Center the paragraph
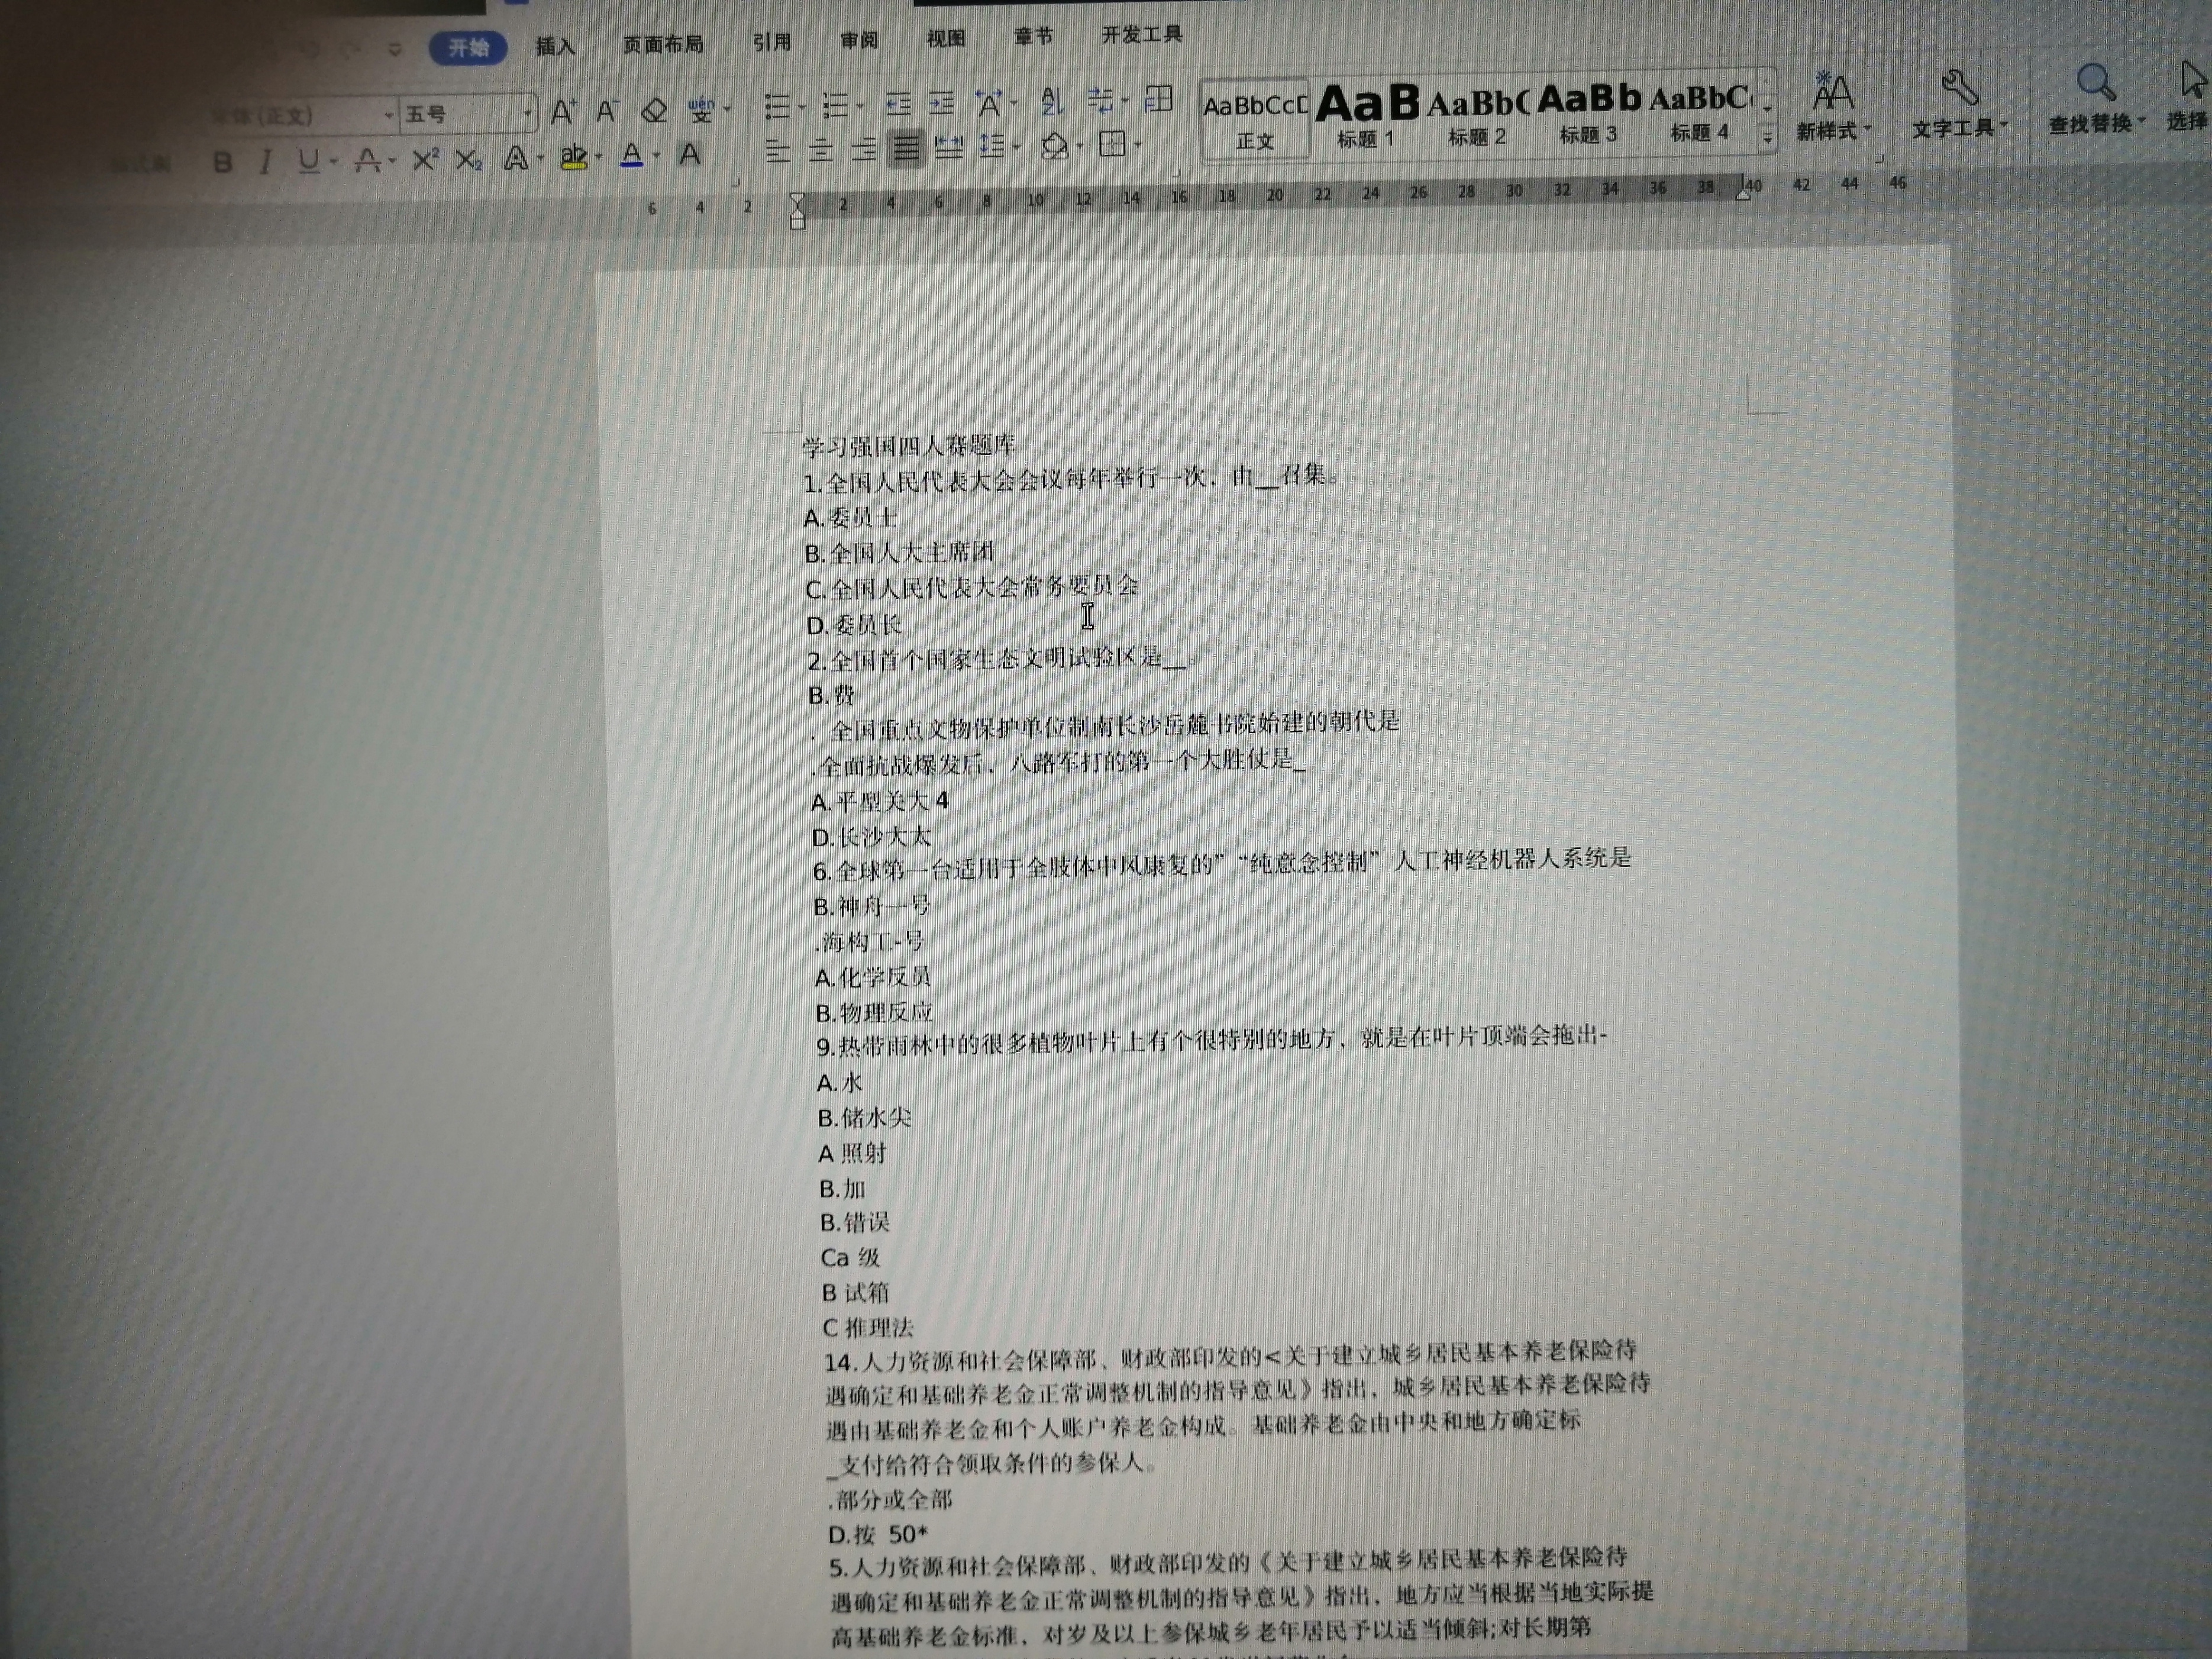The height and width of the screenshot is (1659, 2212). (x=821, y=150)
